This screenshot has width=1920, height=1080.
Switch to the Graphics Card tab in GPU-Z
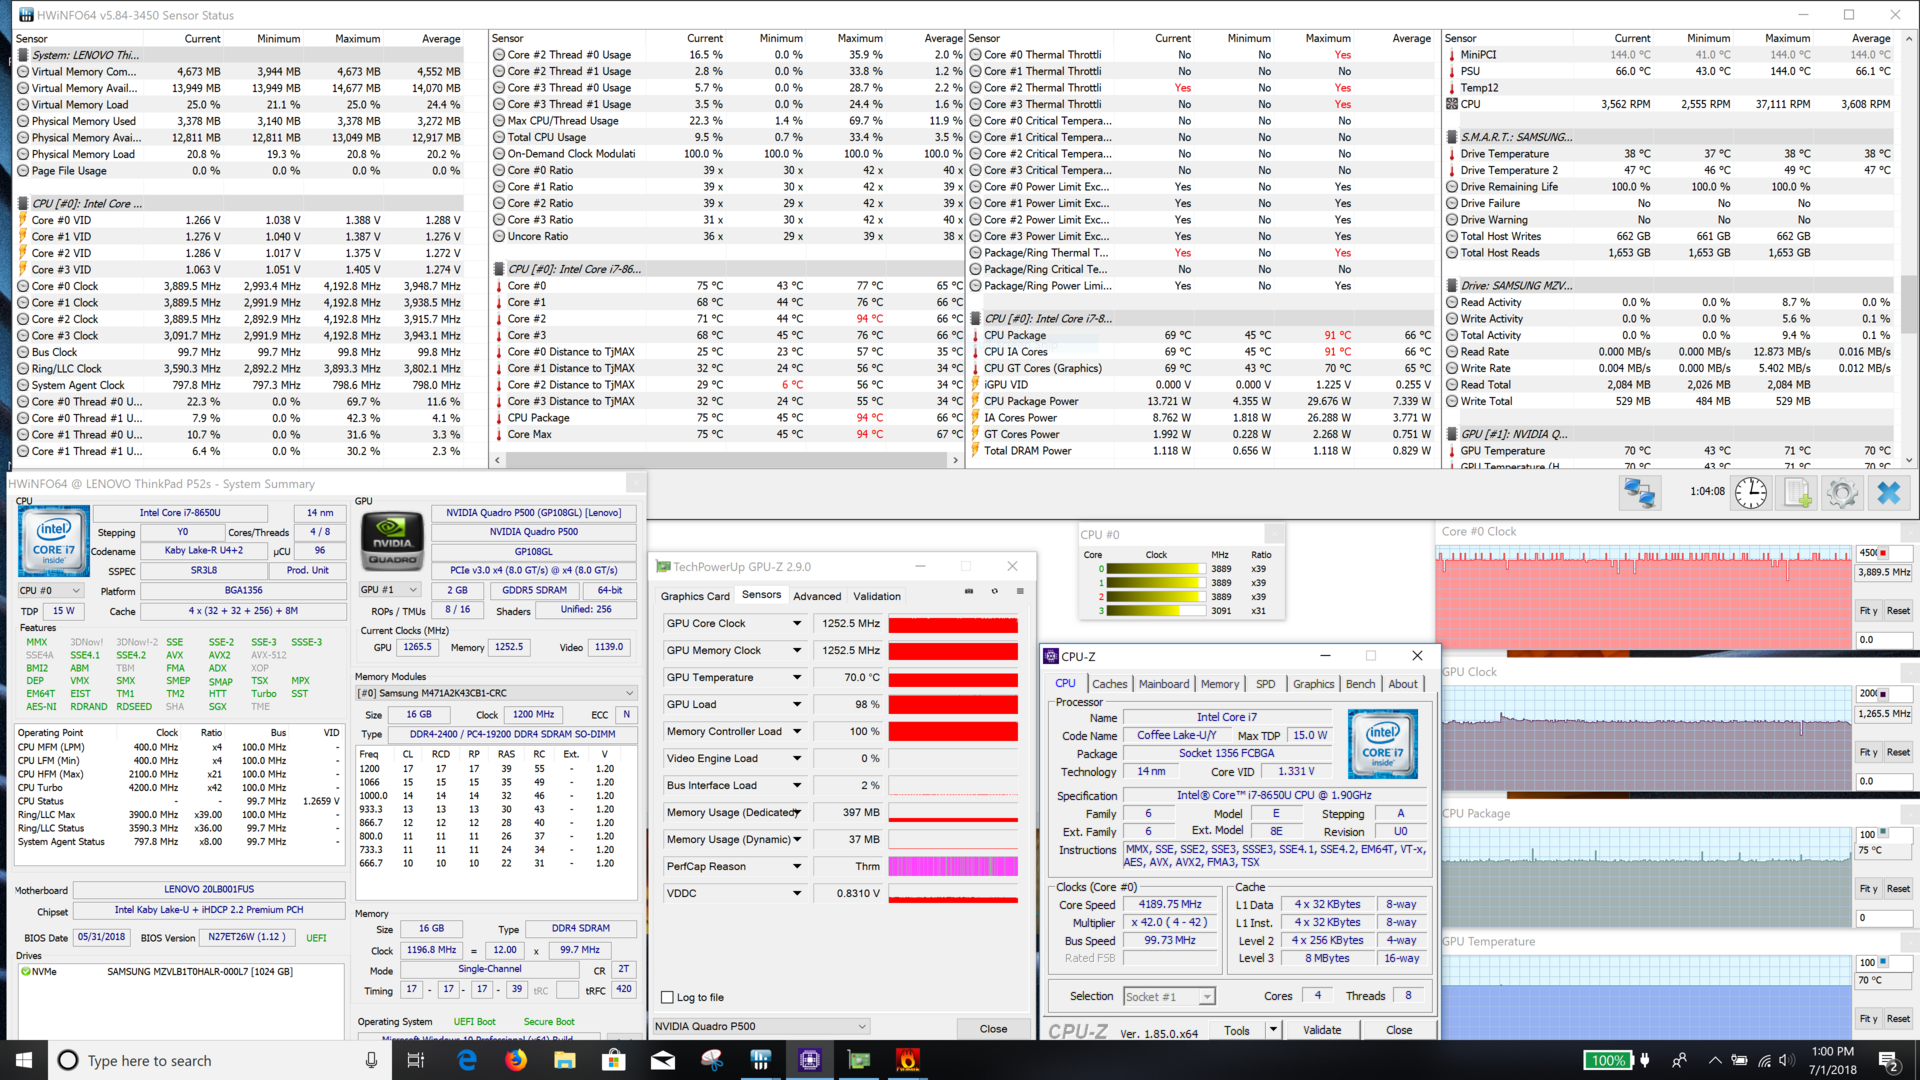(x=695, y=596)
